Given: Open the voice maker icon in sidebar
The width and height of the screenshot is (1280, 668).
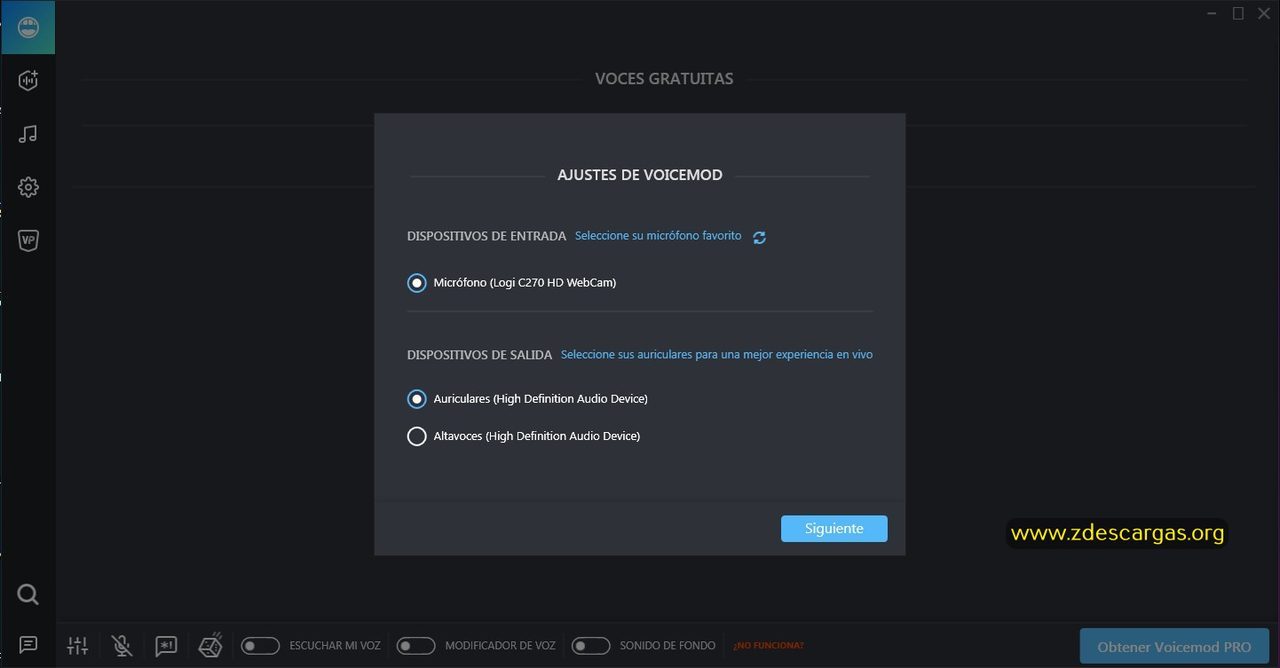Looking at the screenshot, I should pyautogui.click(x=28, y=81).
